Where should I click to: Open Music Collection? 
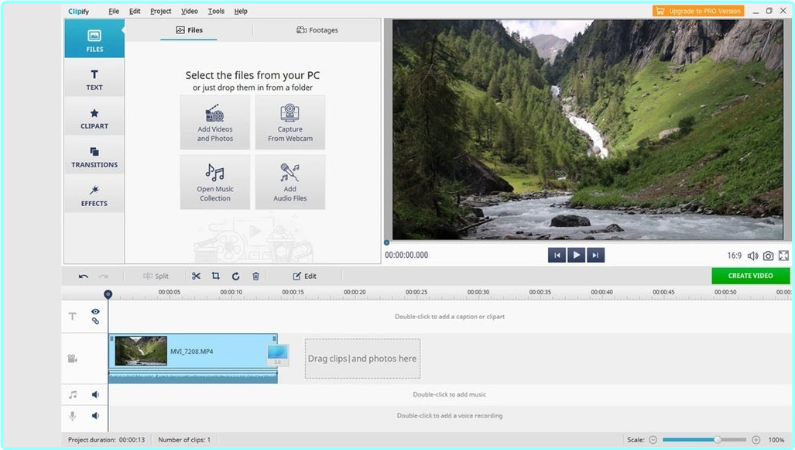tap(215, 182)
